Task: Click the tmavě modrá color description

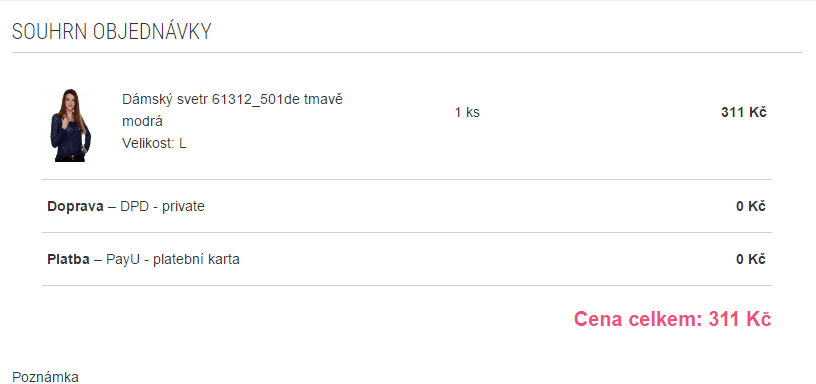Action: pyautogui.click(x=233, y=110)
